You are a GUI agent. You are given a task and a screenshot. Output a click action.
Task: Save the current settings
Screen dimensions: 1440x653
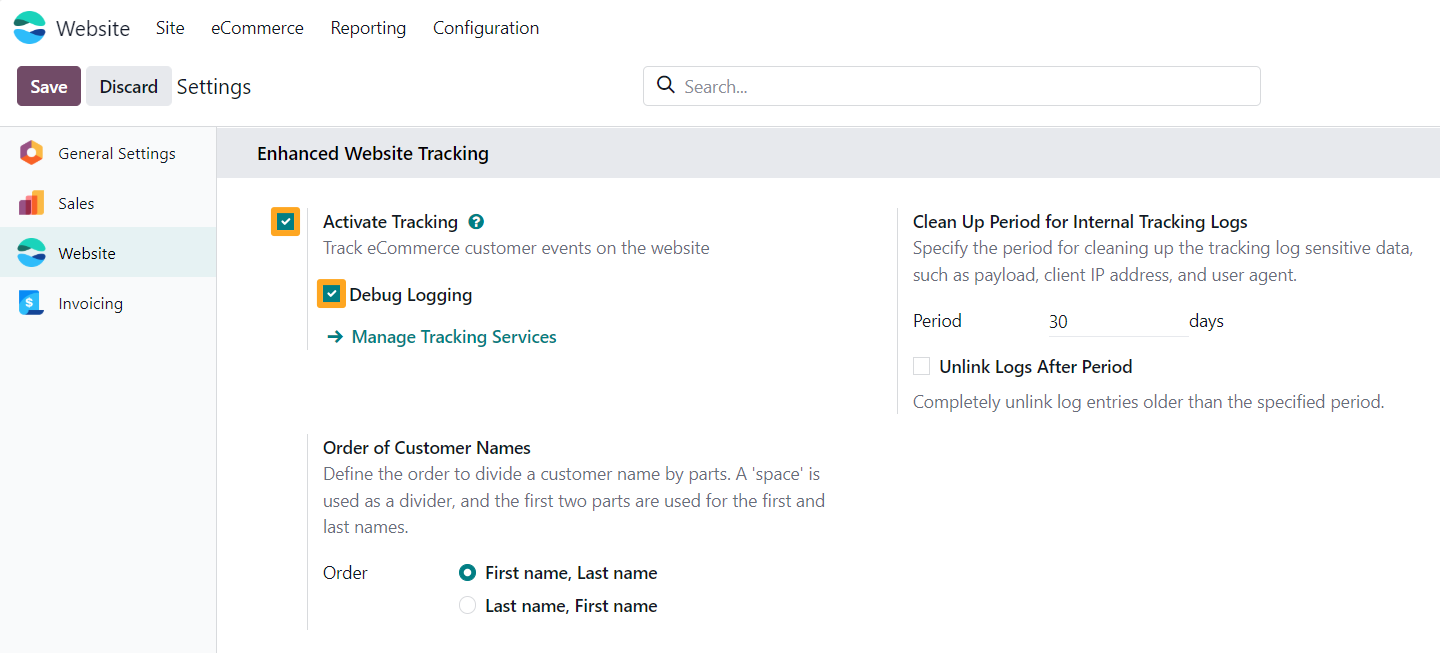pyautogui.click(x=48, y=86)
